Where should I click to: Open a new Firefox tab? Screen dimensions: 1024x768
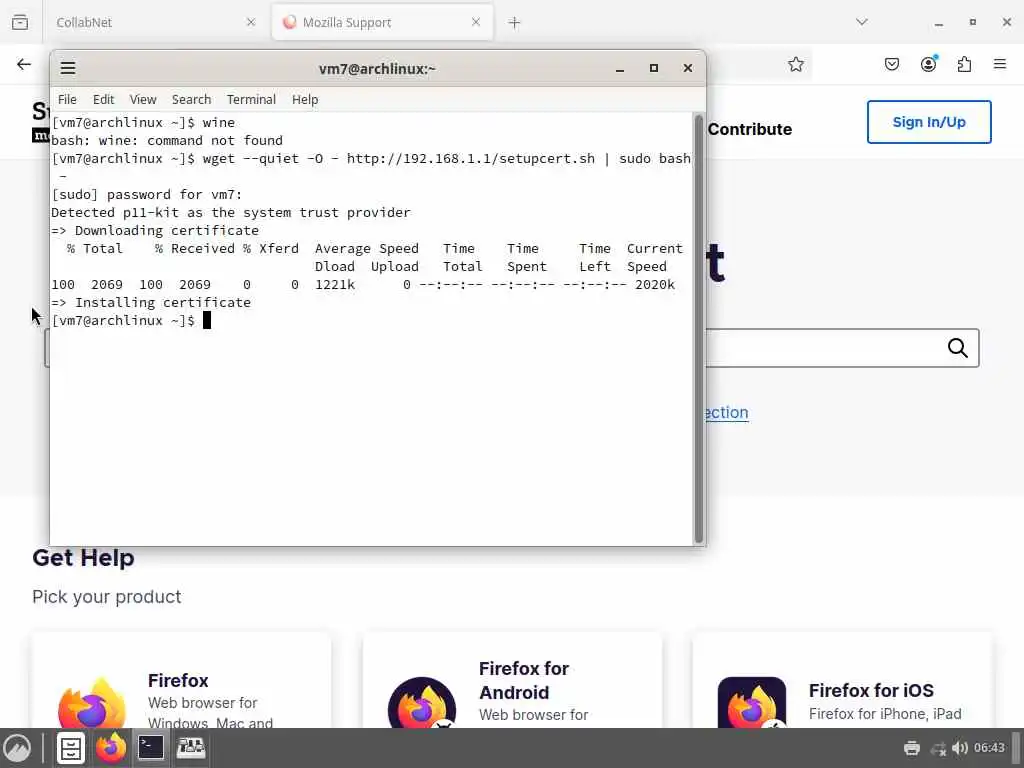click(515, 23)
